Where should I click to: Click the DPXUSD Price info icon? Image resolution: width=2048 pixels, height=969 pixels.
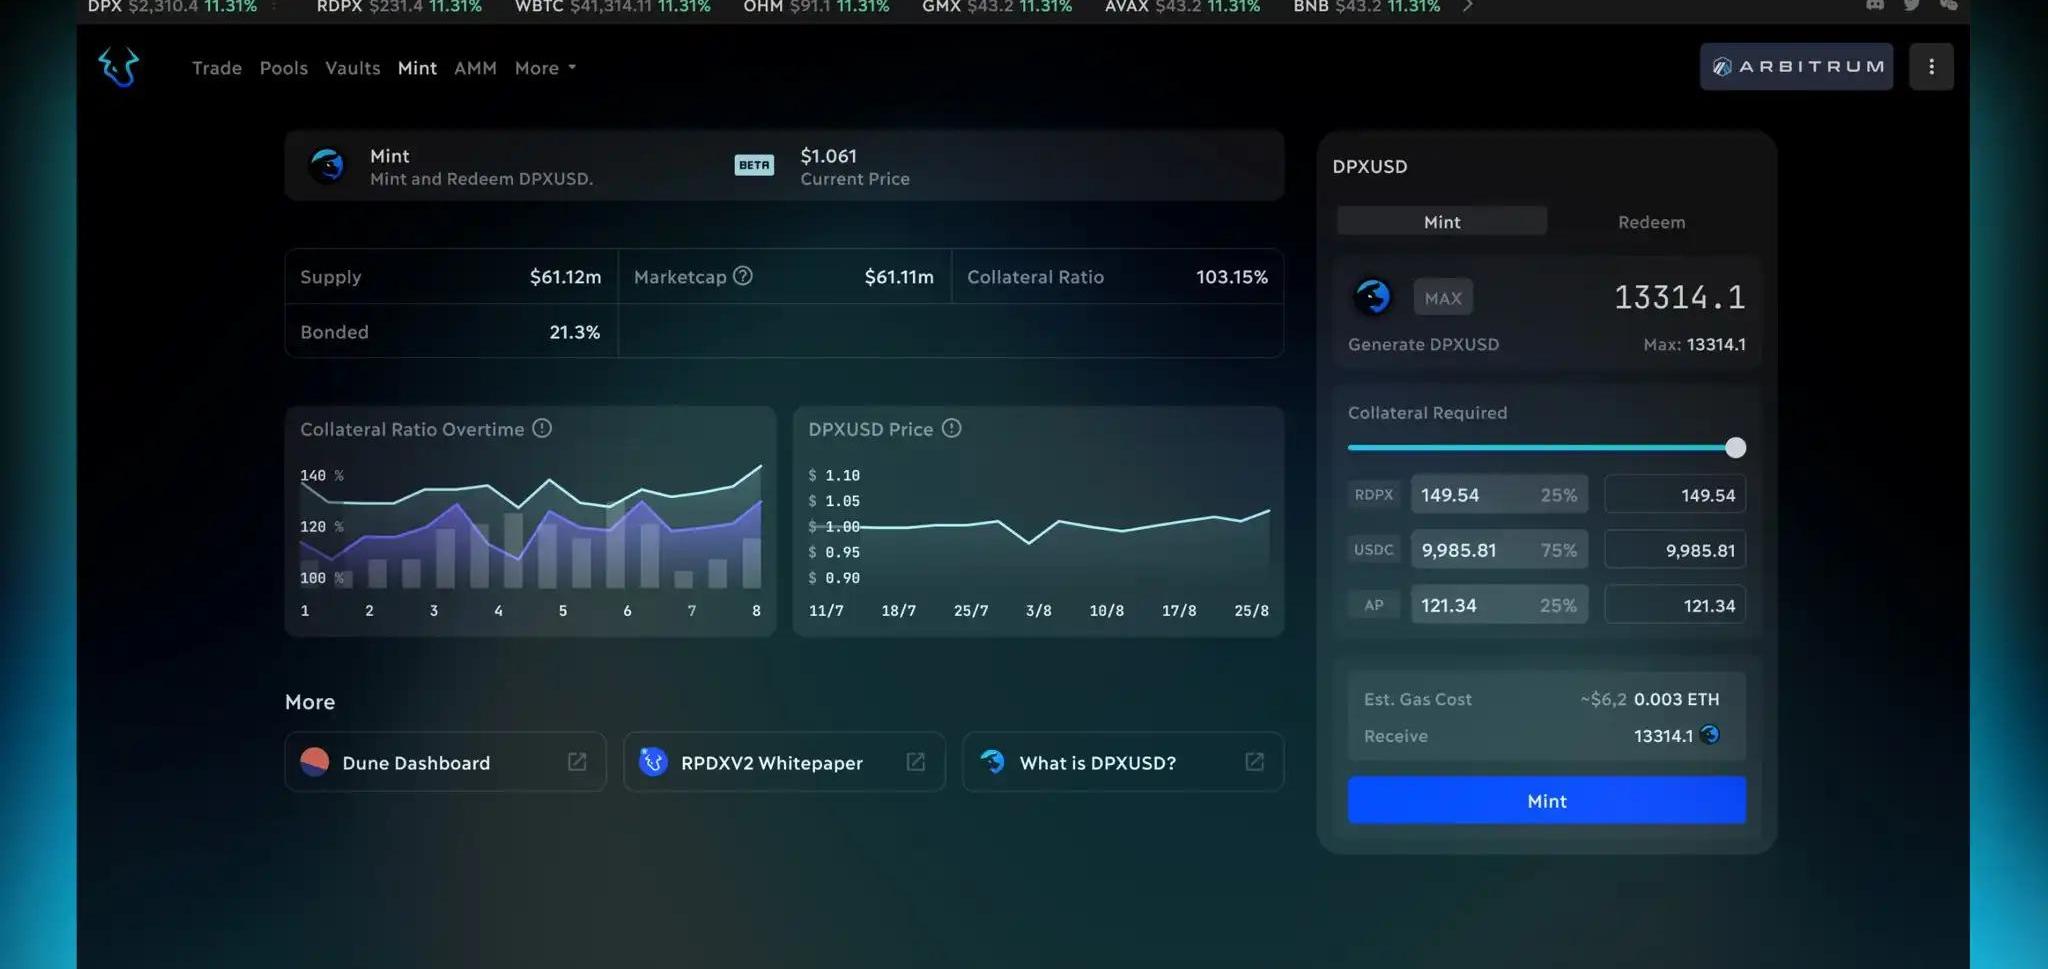tap(951, 428)
